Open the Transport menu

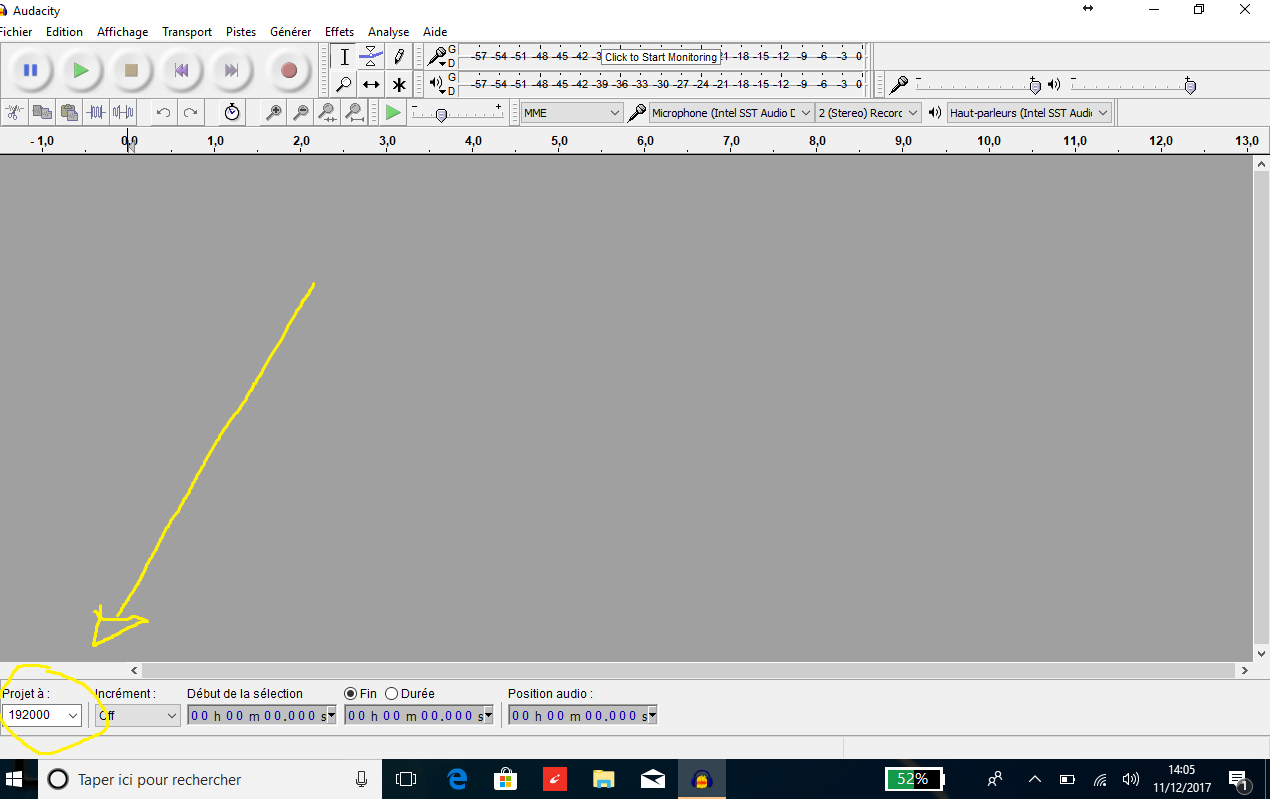click(x=187, y=32)
